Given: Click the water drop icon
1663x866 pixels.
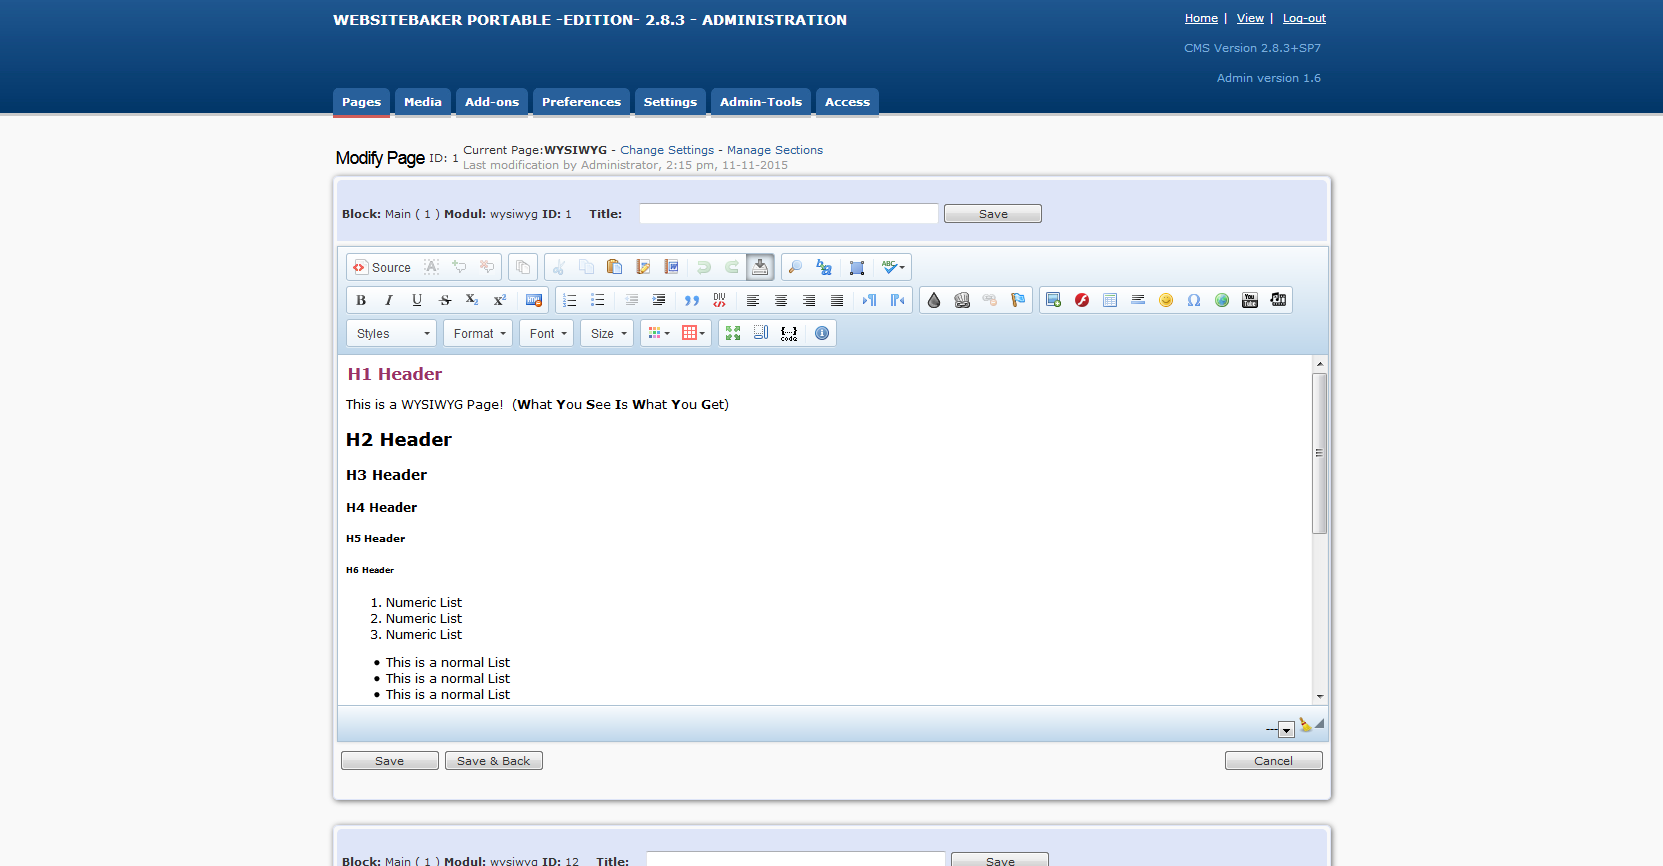Looking at the screenshot, I should click(x=934, y=300).
